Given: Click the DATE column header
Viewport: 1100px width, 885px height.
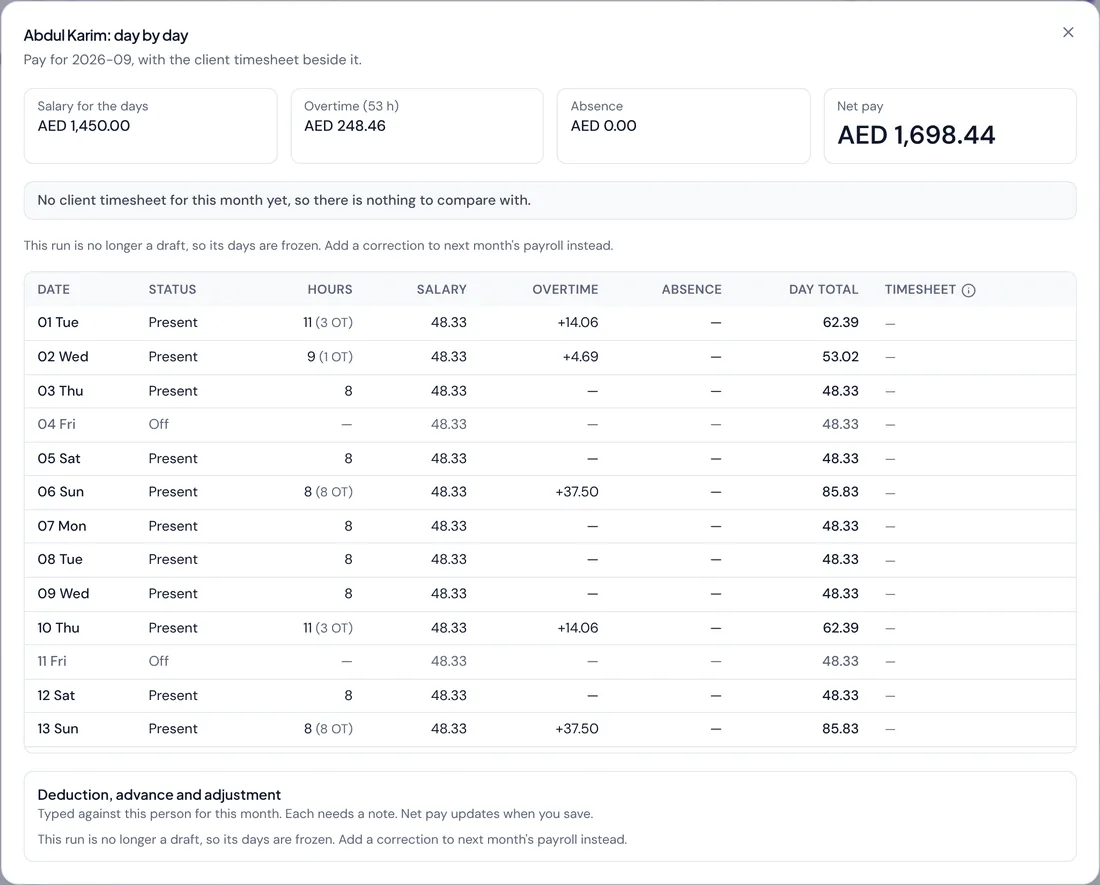Looking at the screenshot, I should (x=53, y=290).
